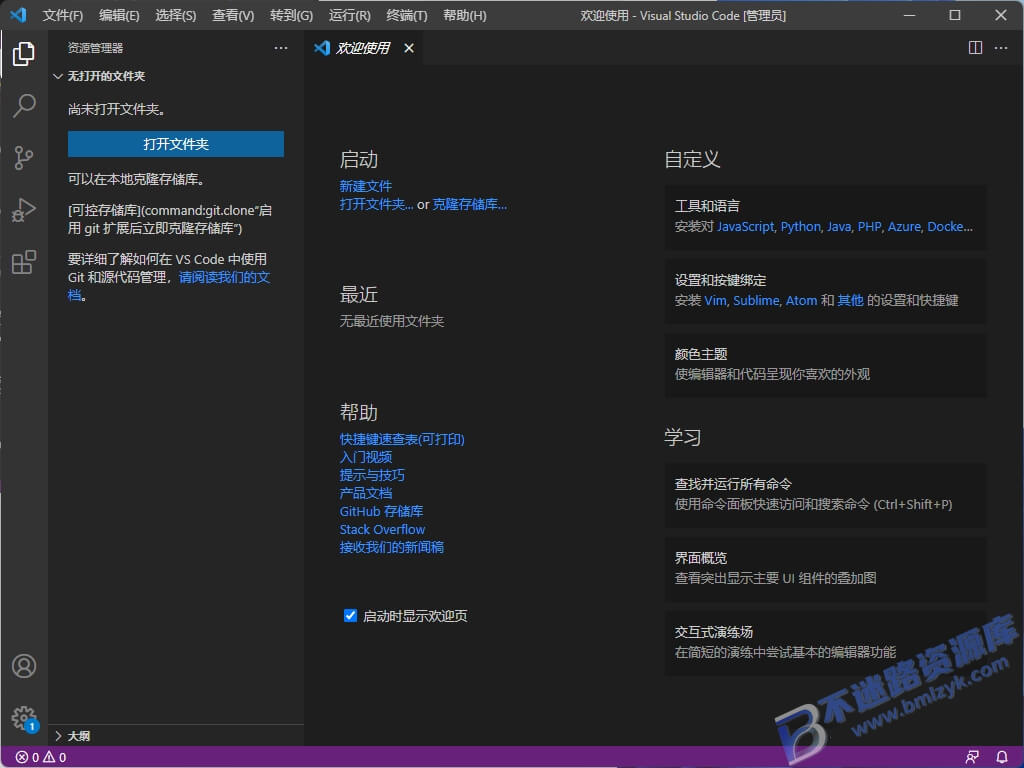
Task: Open the 查找并运行所有命令 card
Action: coord(825,494)
